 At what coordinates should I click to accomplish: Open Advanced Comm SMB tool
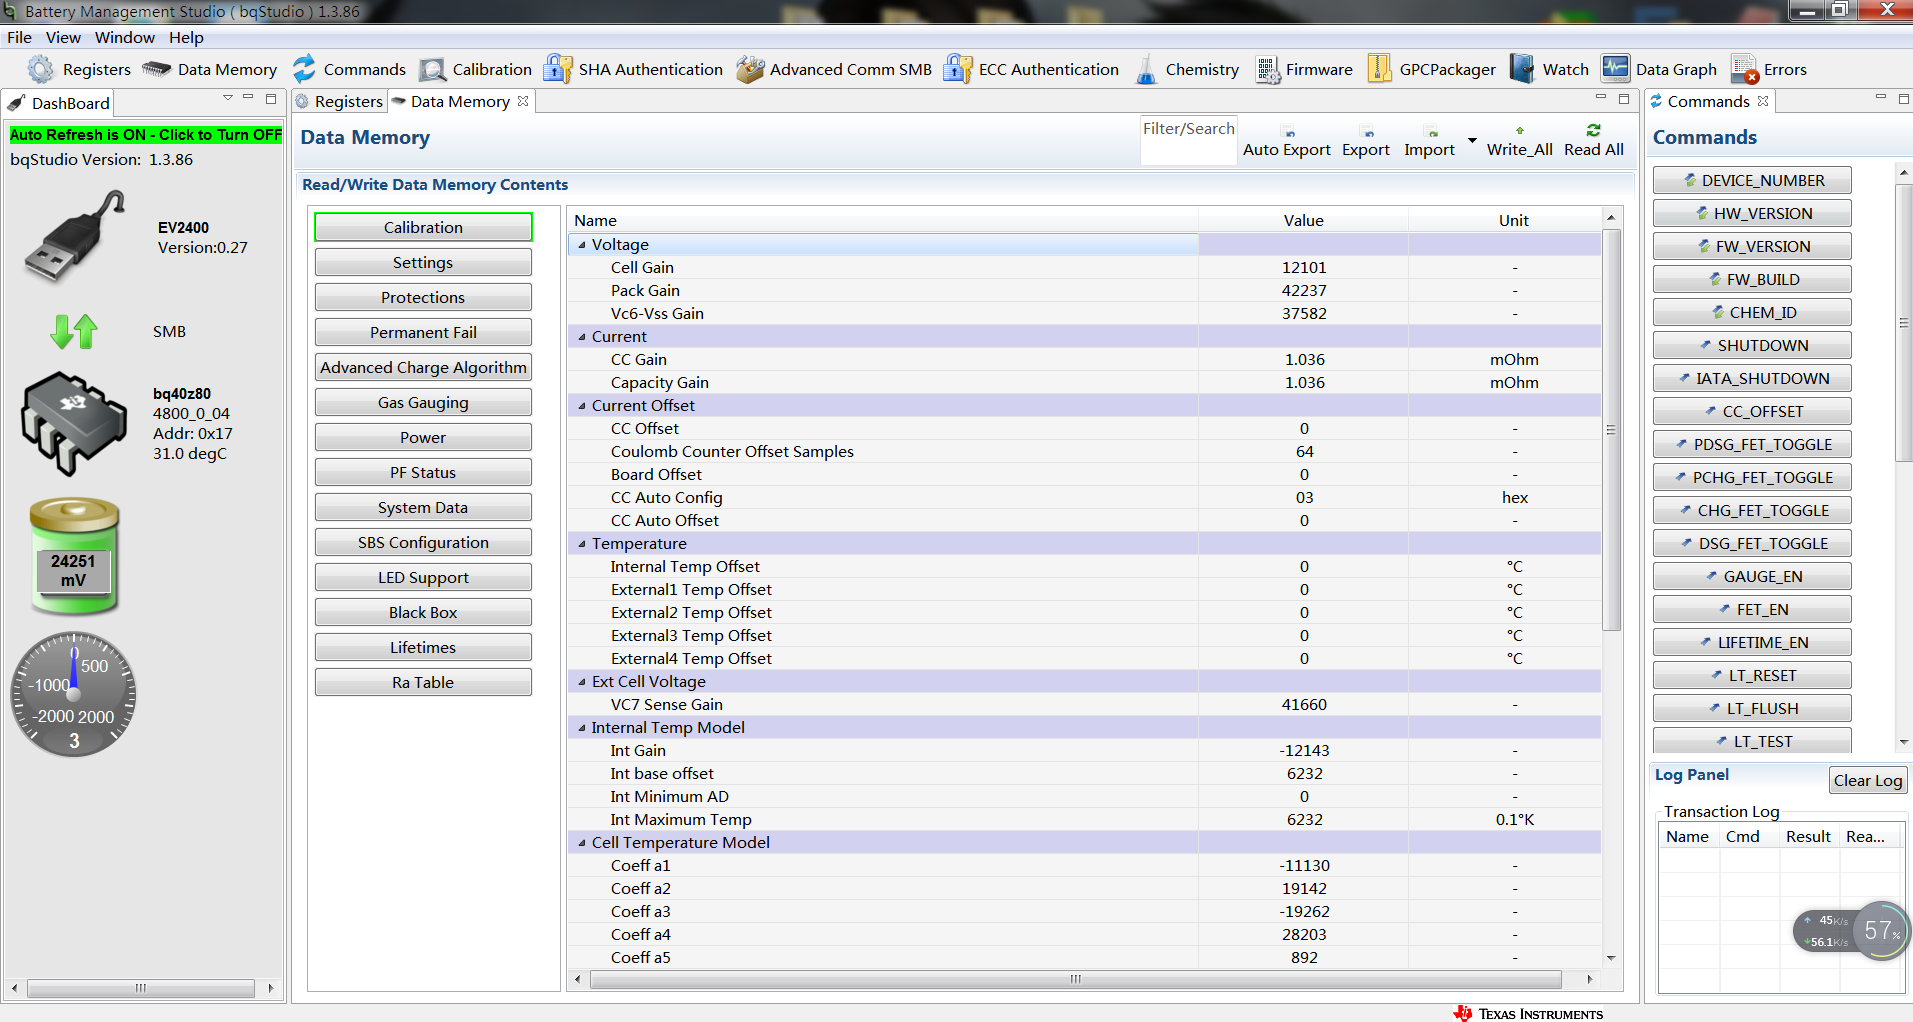point(833,69)
